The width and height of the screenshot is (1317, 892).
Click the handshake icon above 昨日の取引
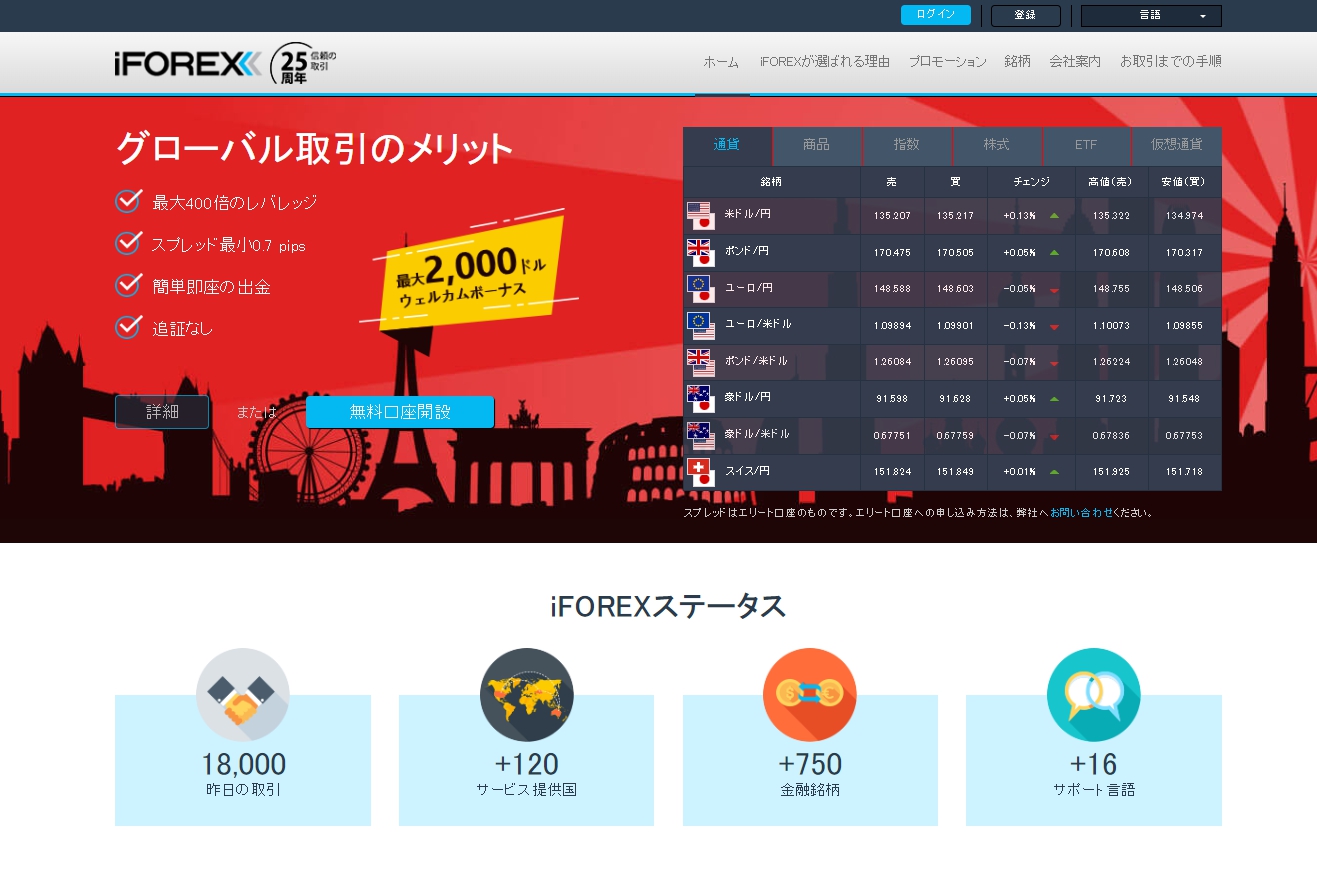point(243,695)
